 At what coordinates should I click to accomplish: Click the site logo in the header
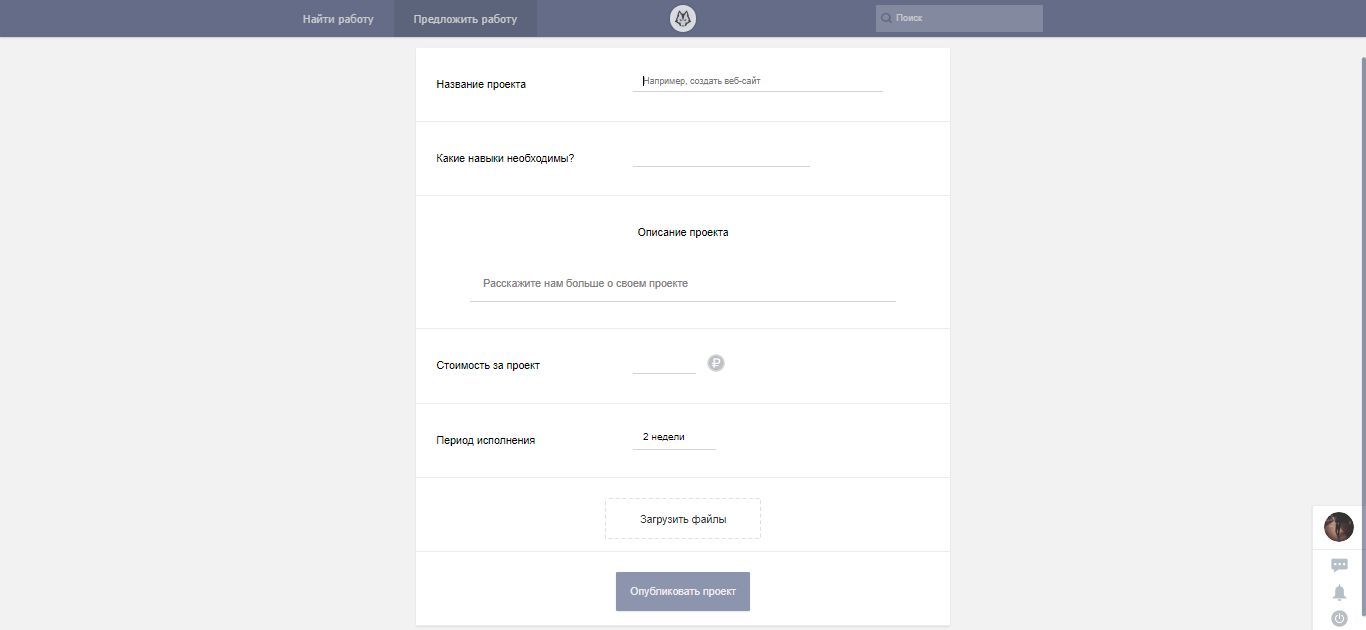[683, 18]
